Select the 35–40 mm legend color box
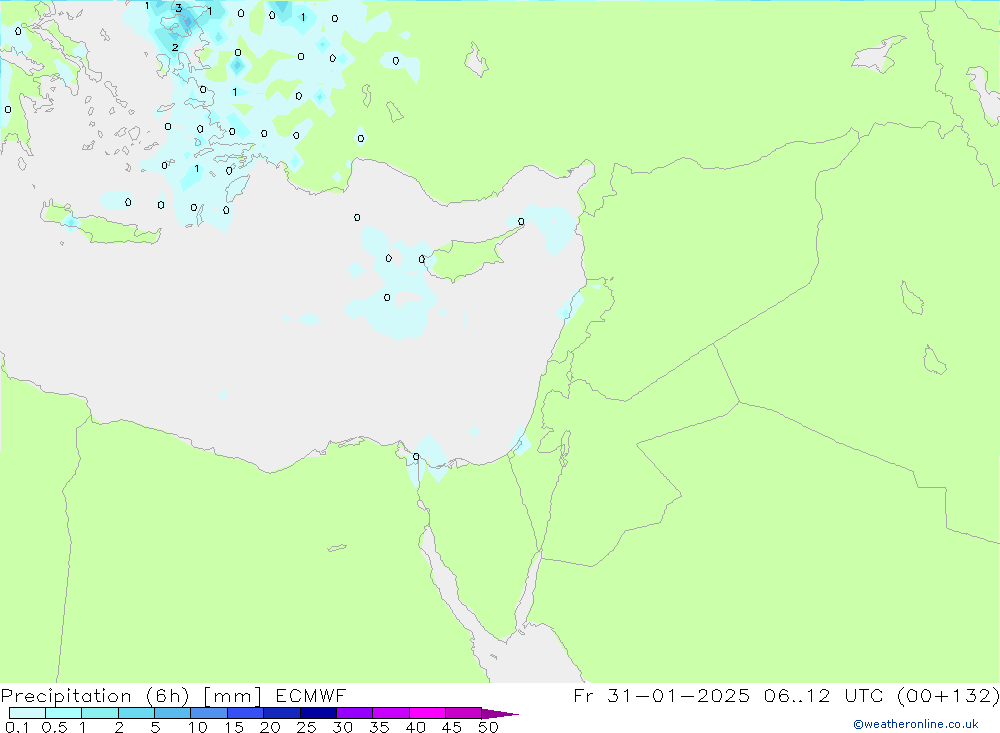Screen dimensions: 1000x733 coord(391,713)
